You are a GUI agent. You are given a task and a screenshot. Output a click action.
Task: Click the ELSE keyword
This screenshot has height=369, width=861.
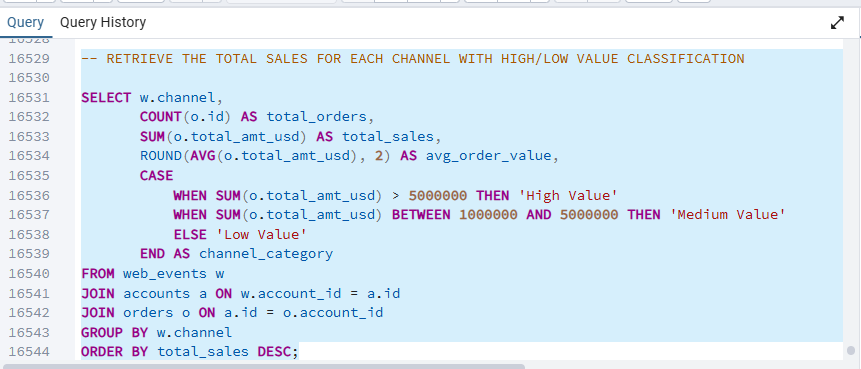pos(190,234)
